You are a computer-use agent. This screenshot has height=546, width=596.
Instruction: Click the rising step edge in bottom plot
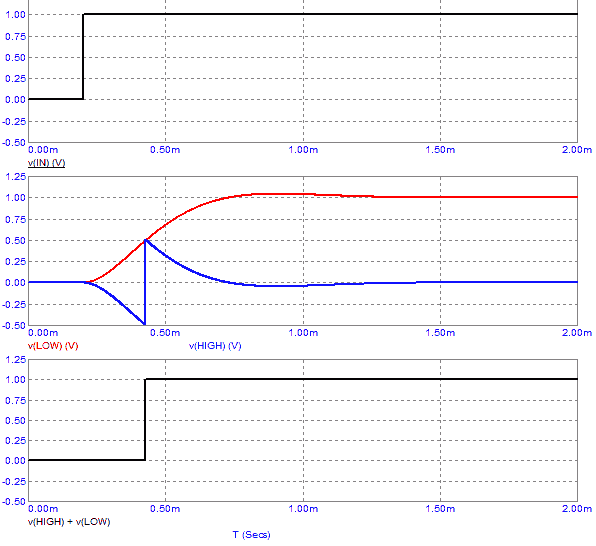click(145, 419)
